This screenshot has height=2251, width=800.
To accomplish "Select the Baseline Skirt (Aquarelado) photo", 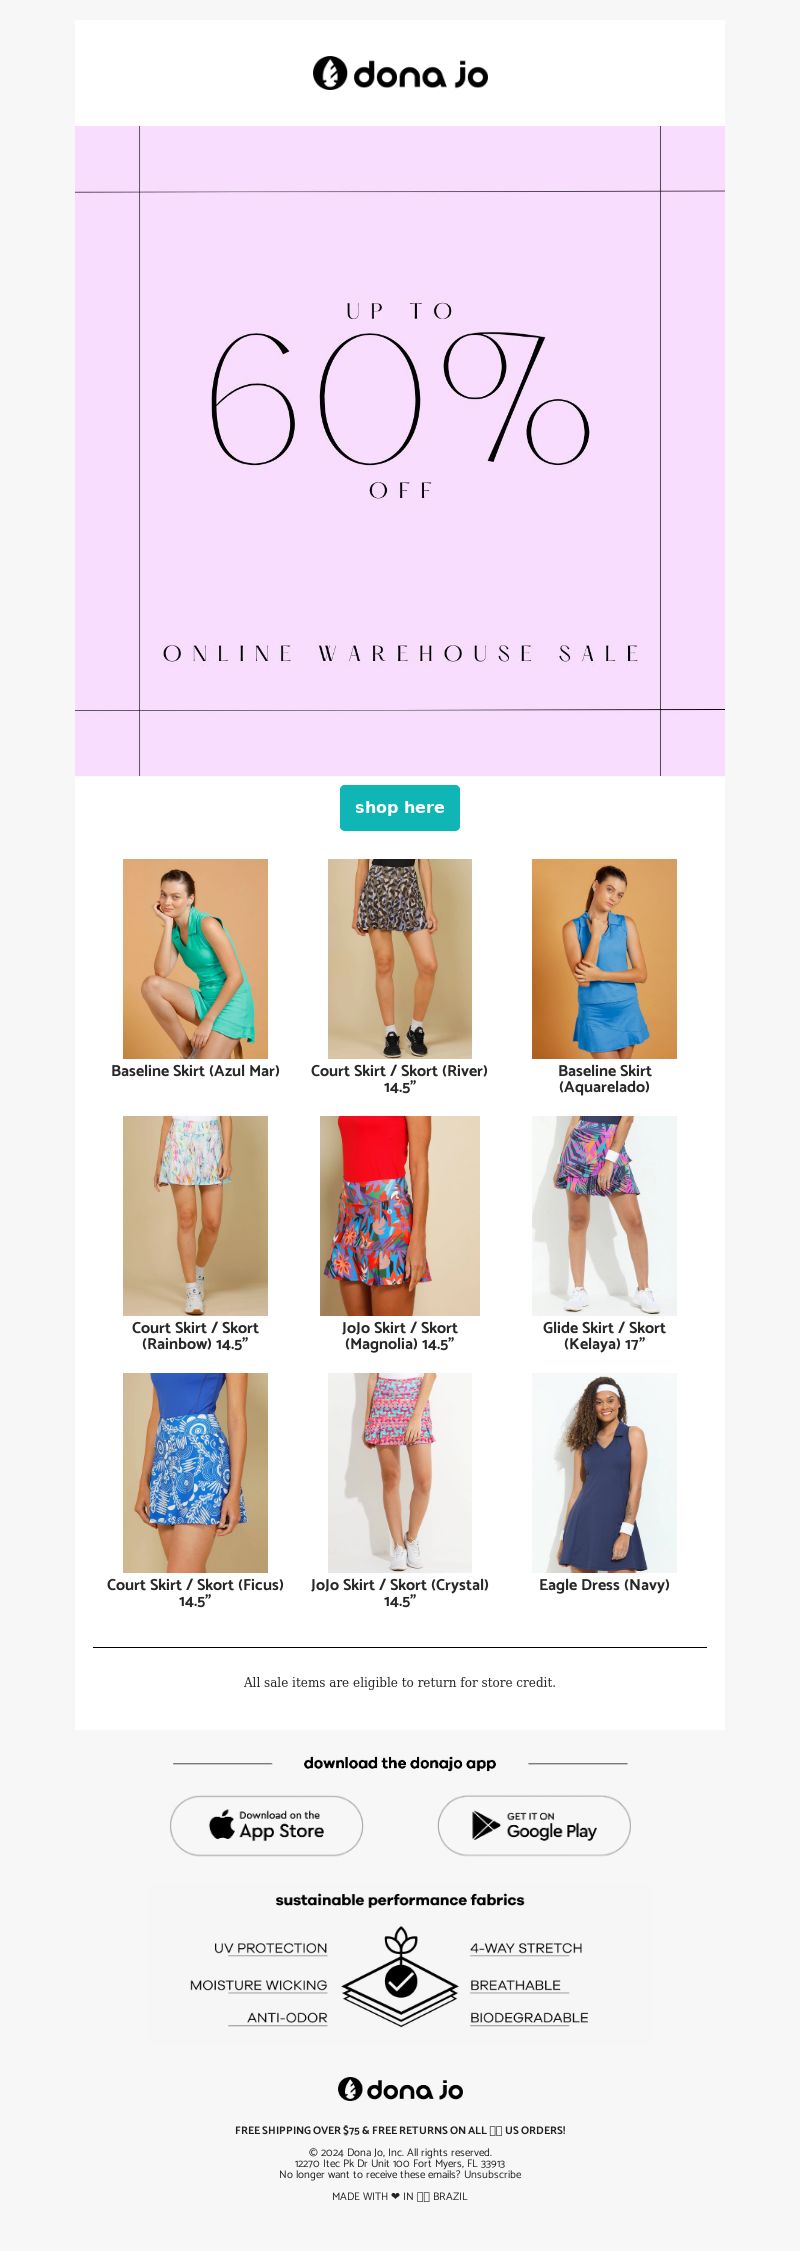I will click(604, 959).
